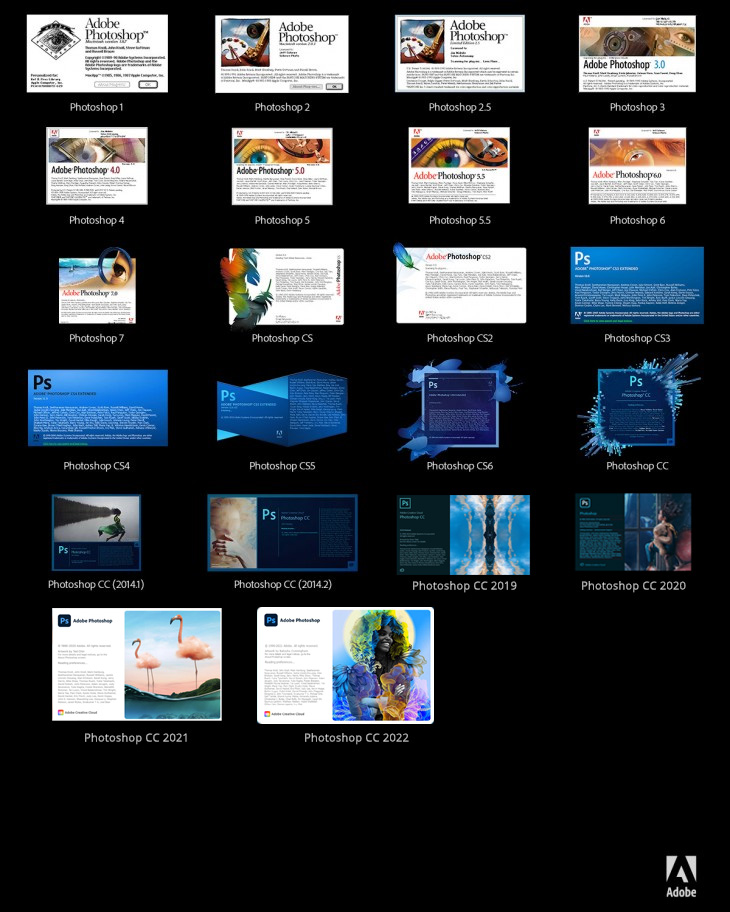
Task: Click the Photoshop CS3 blue splash
Action: [637, 286]
